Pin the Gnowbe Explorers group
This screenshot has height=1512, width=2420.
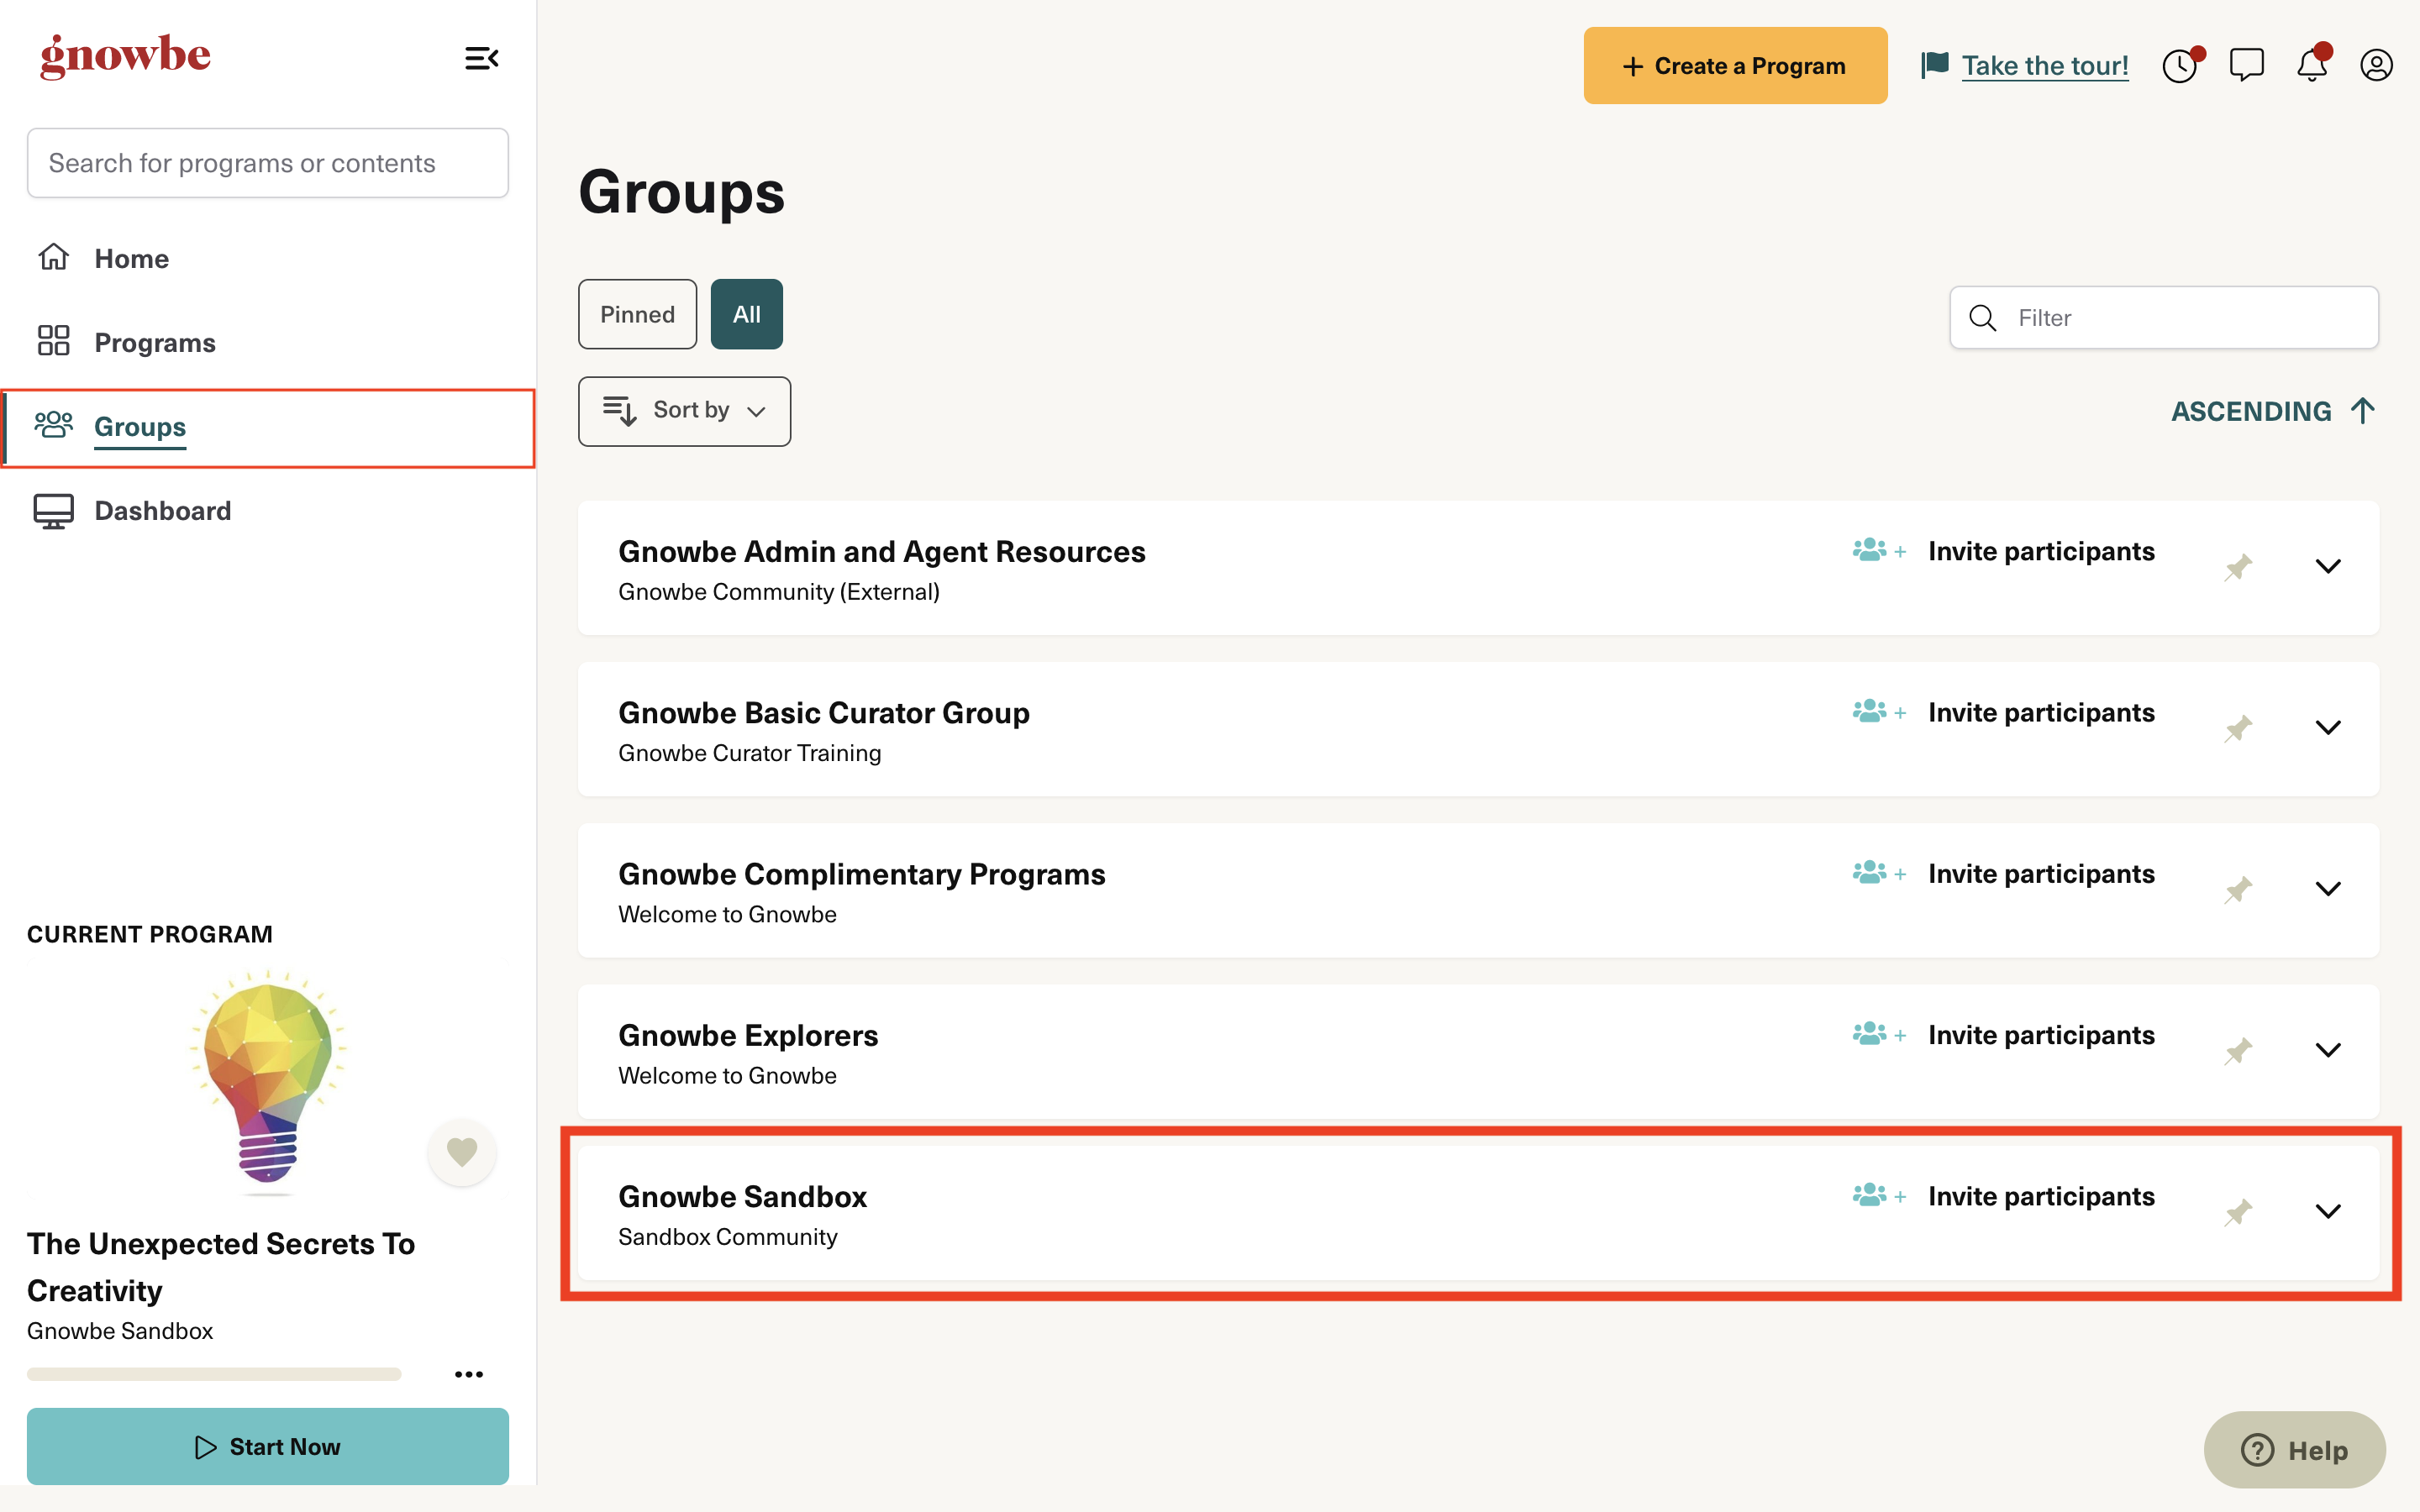[2238, 1050]
